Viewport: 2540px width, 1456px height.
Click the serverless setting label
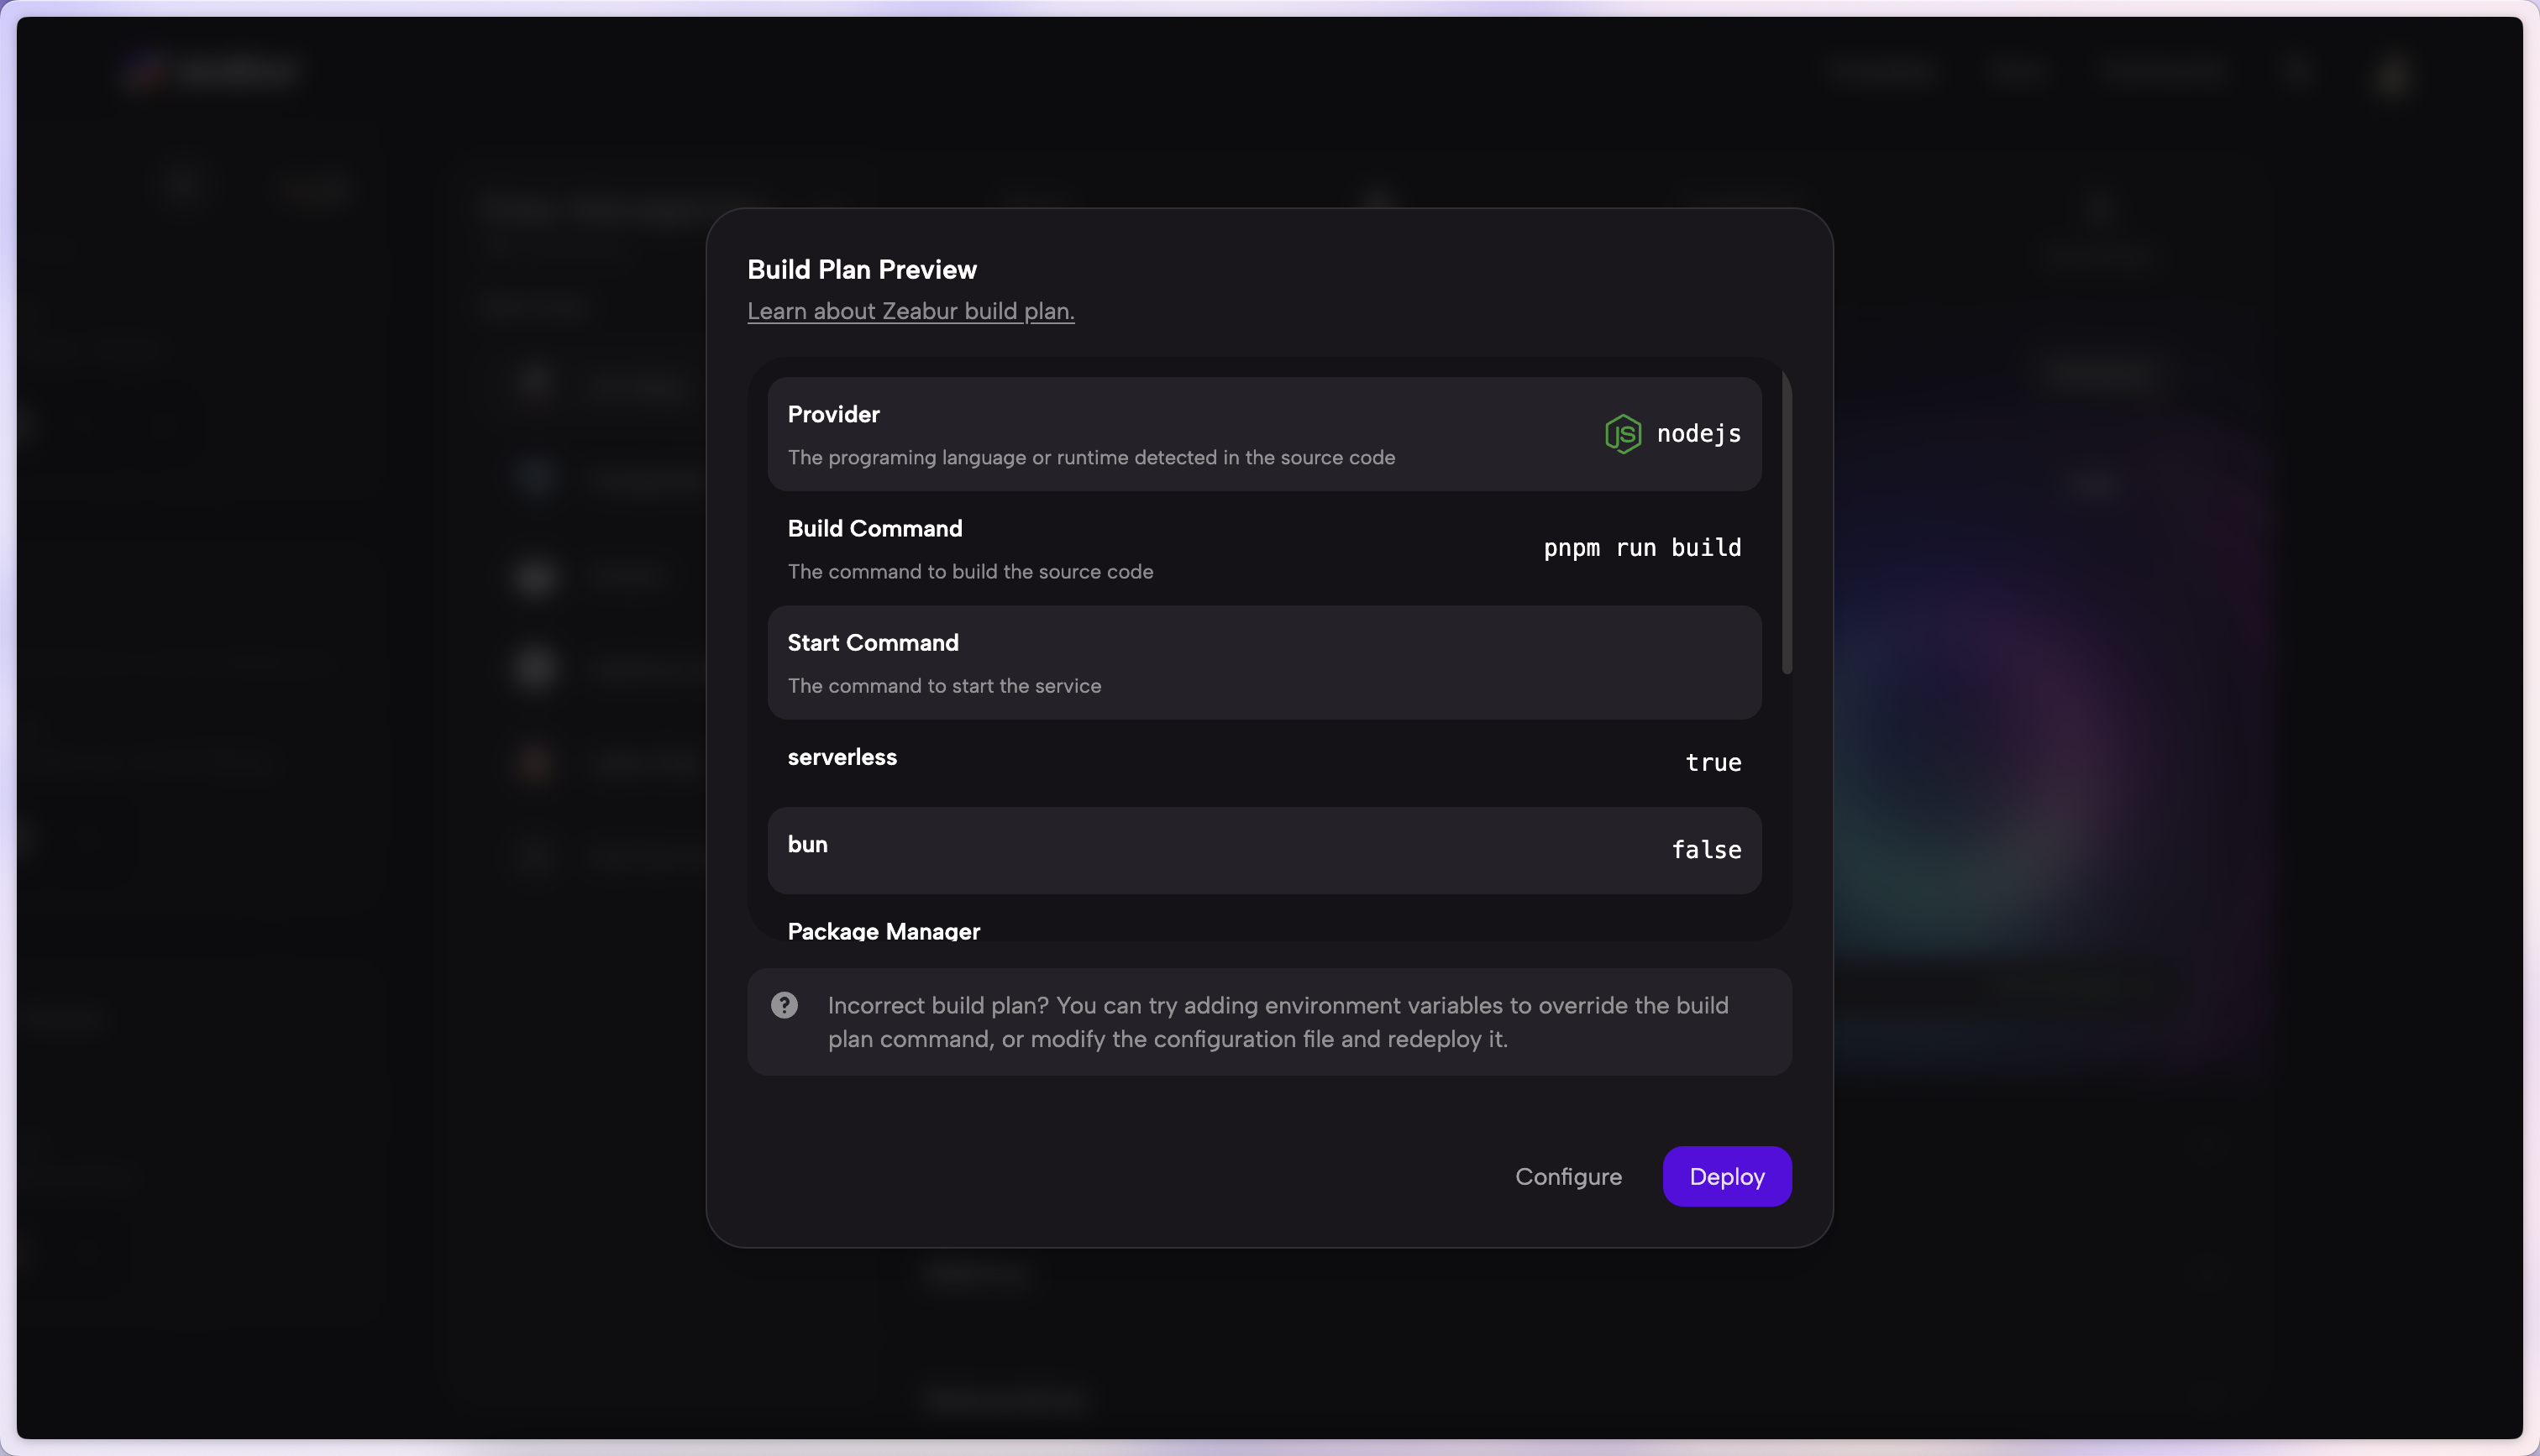point(841,757)
